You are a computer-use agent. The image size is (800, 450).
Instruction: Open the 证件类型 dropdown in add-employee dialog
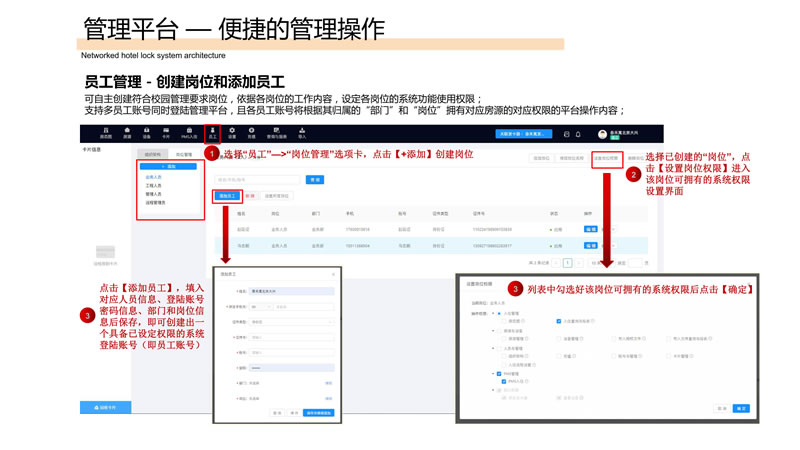291,322
